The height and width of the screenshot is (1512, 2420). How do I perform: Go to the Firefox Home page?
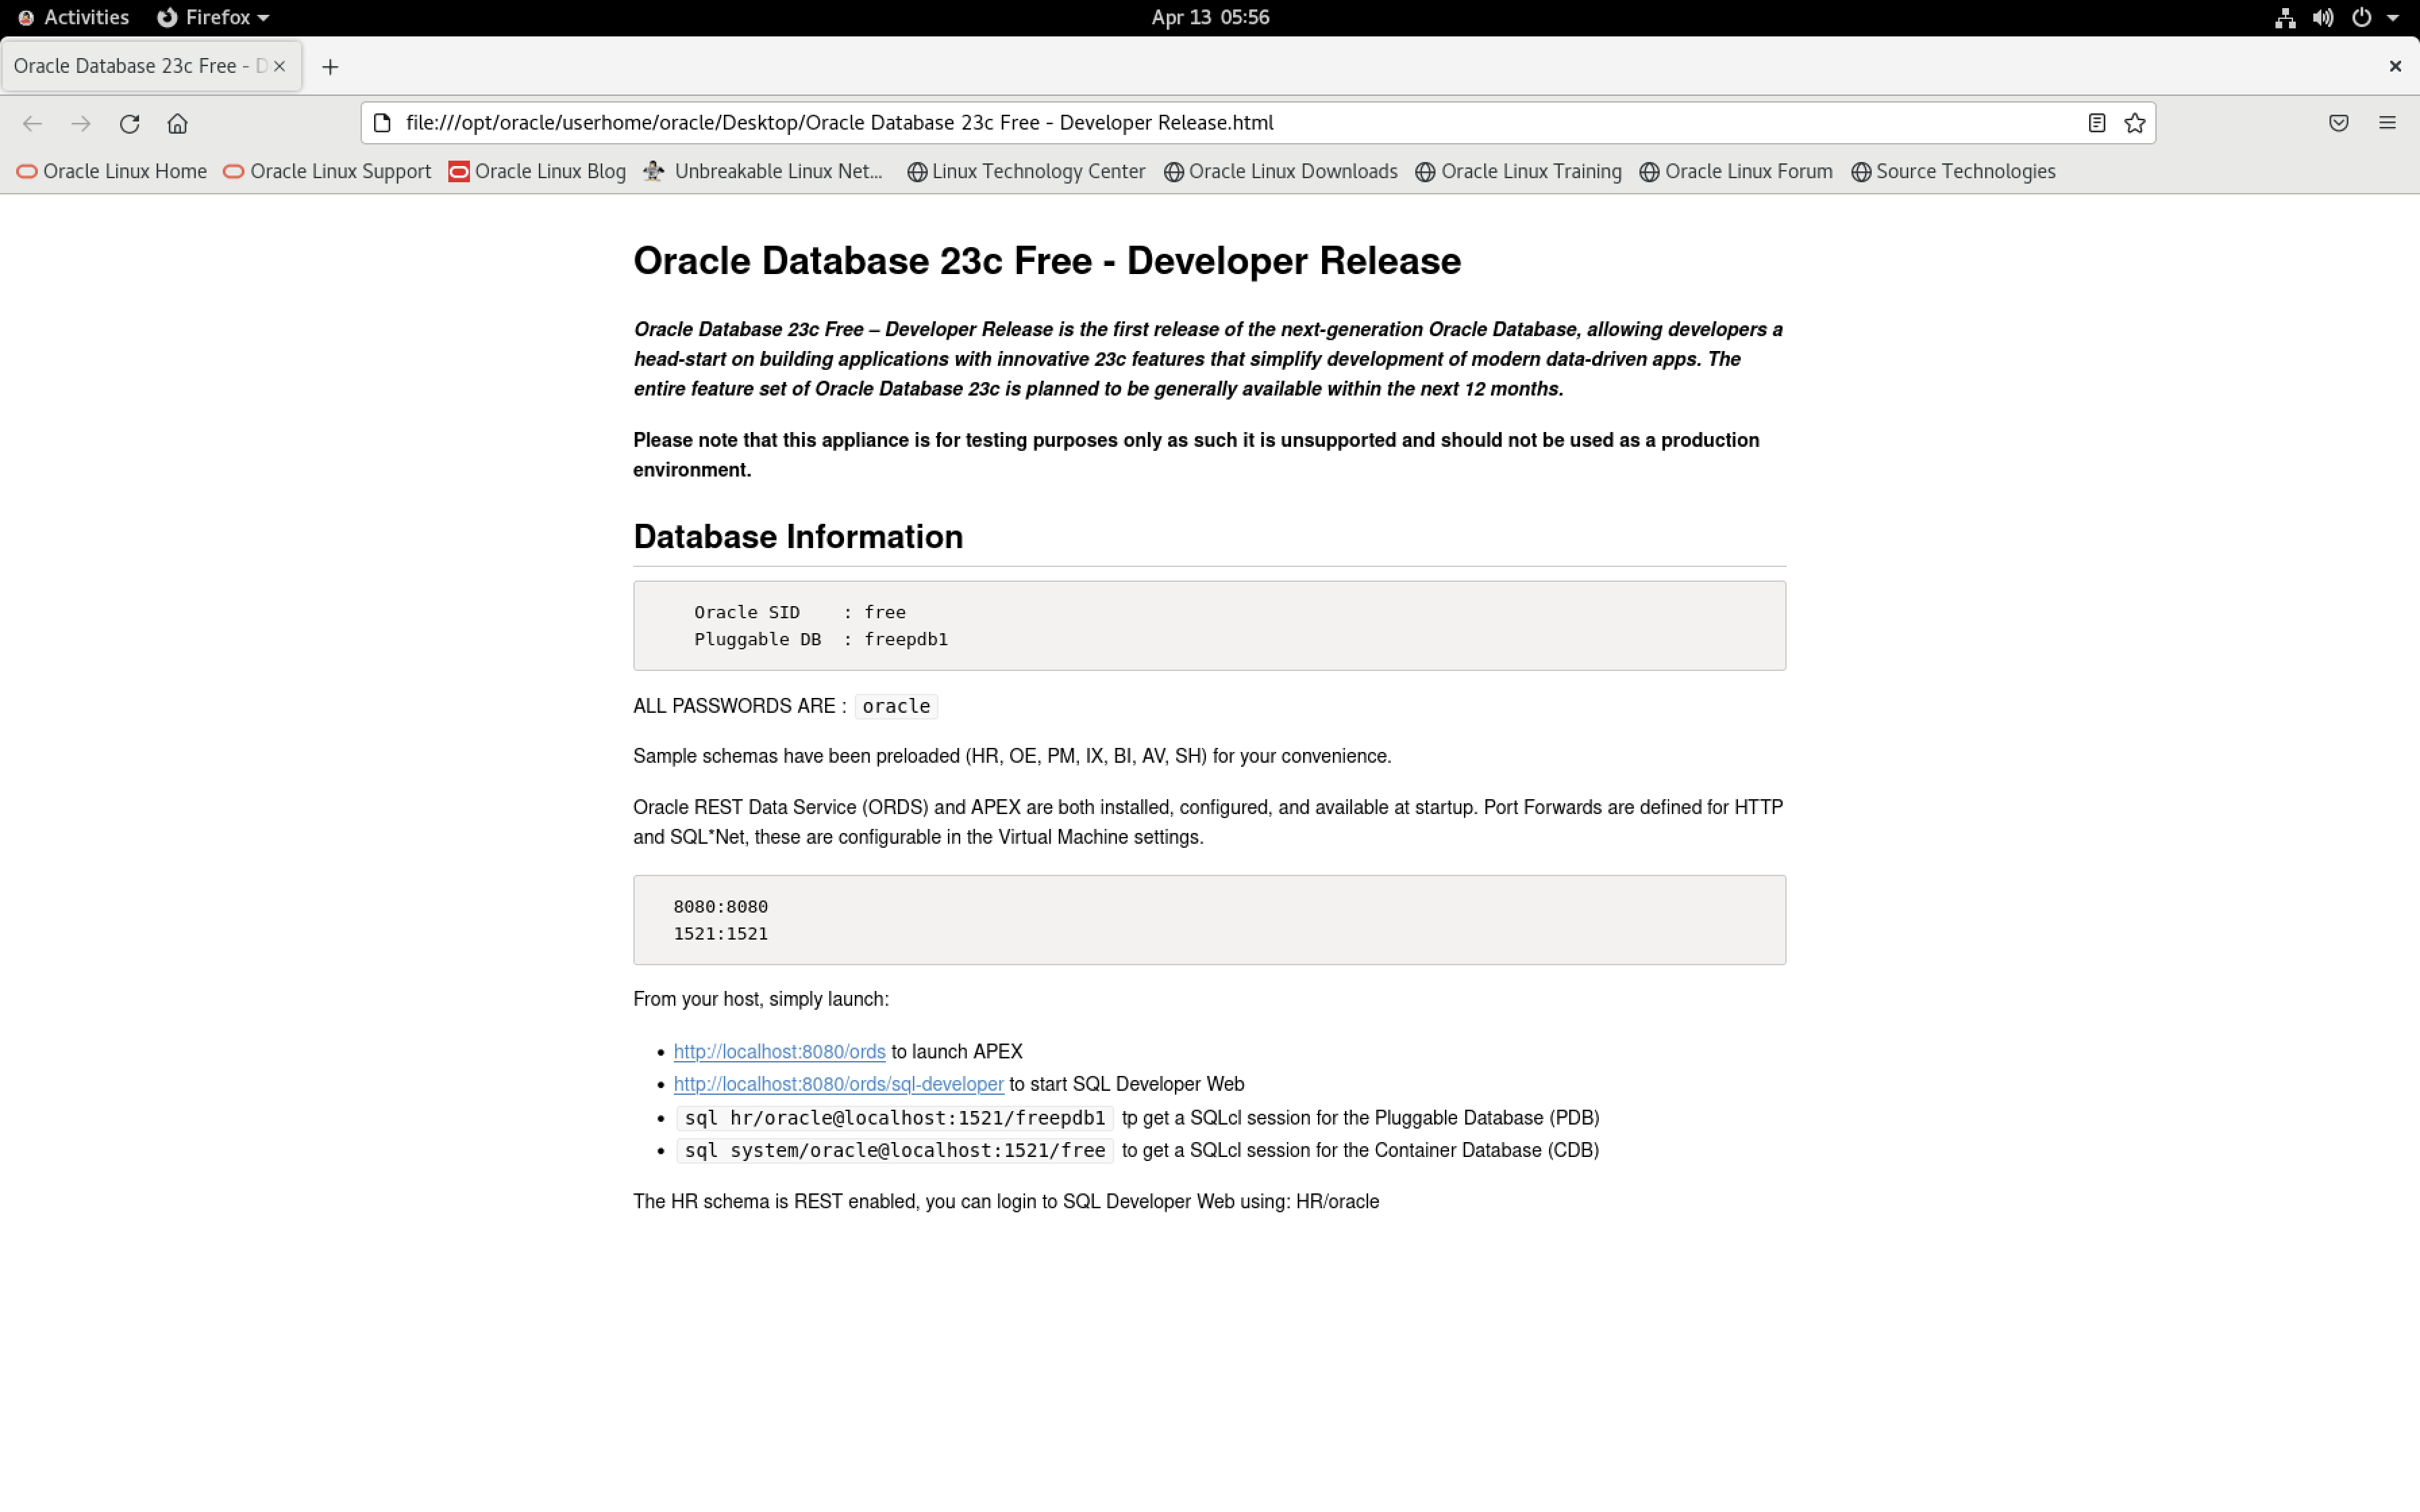click(177, 123)
